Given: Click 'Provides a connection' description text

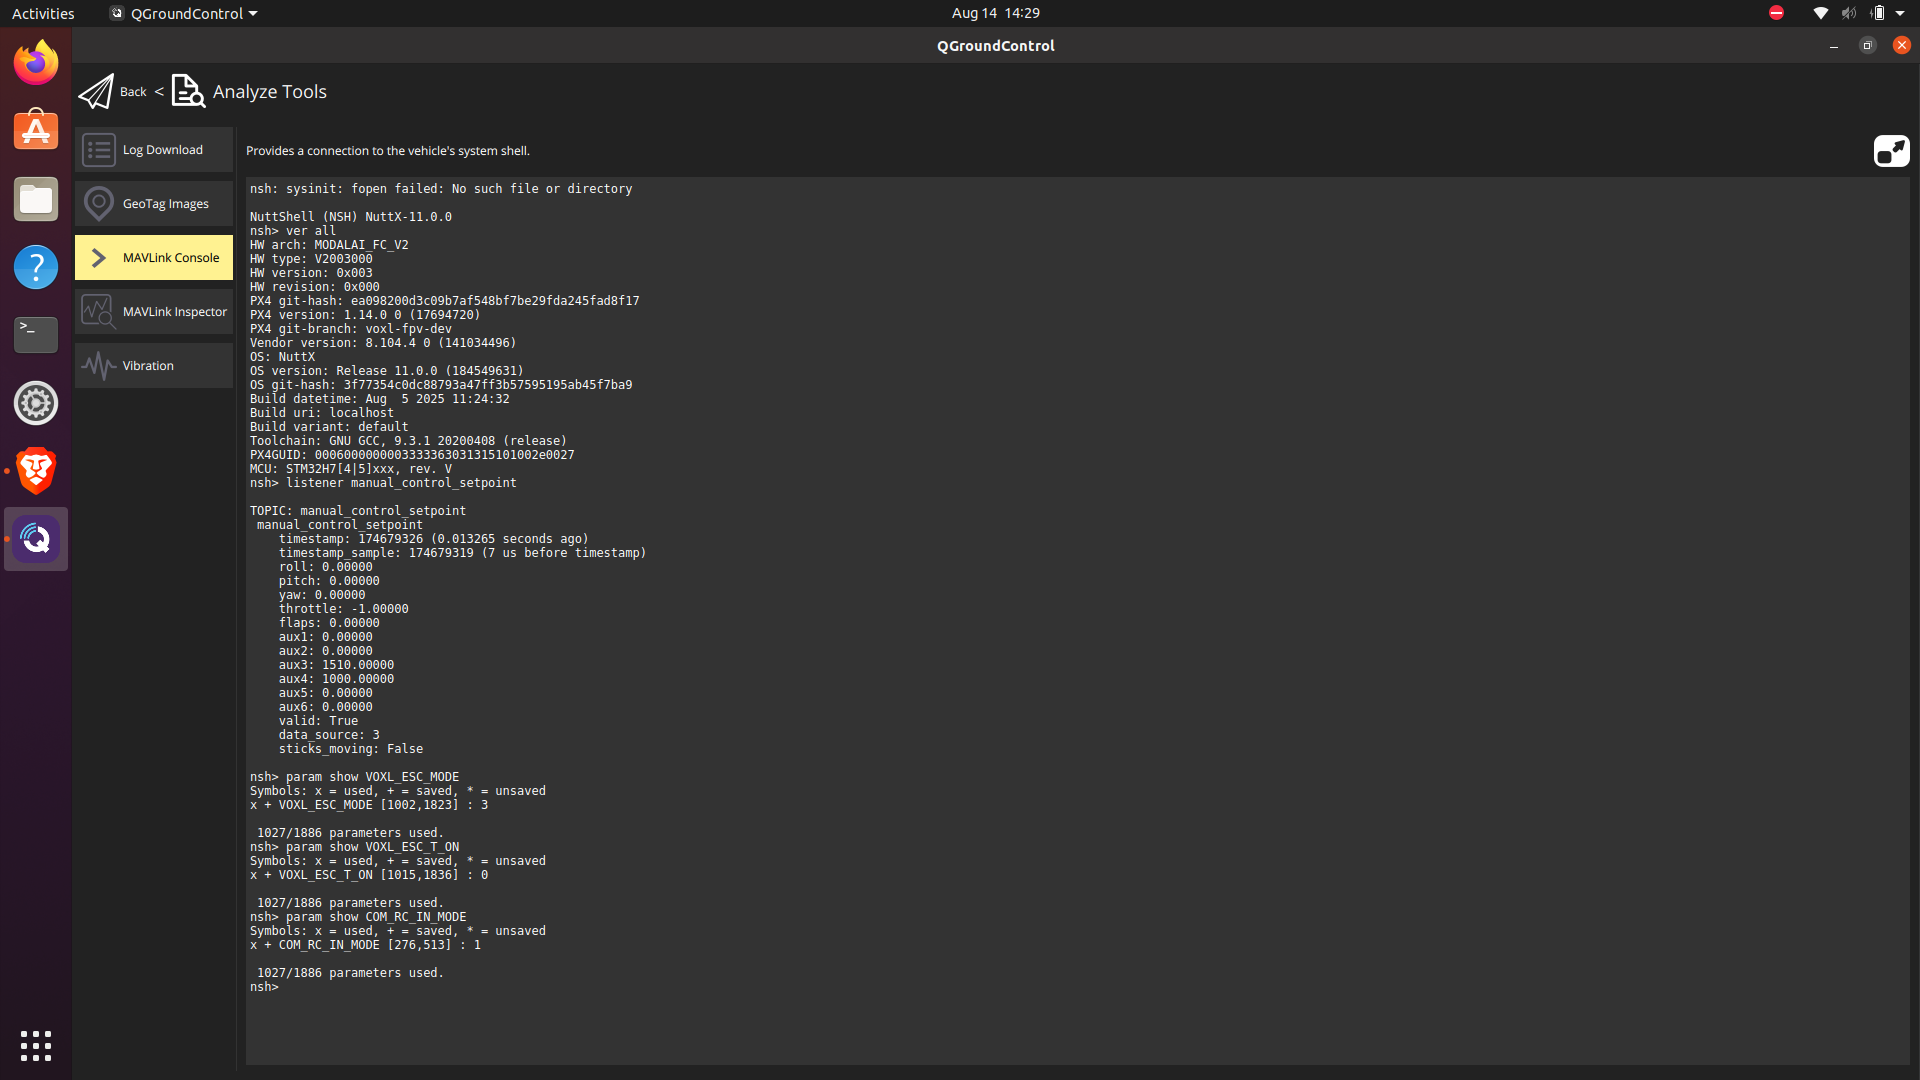Looking at the screenshot, I should point(388,151).
